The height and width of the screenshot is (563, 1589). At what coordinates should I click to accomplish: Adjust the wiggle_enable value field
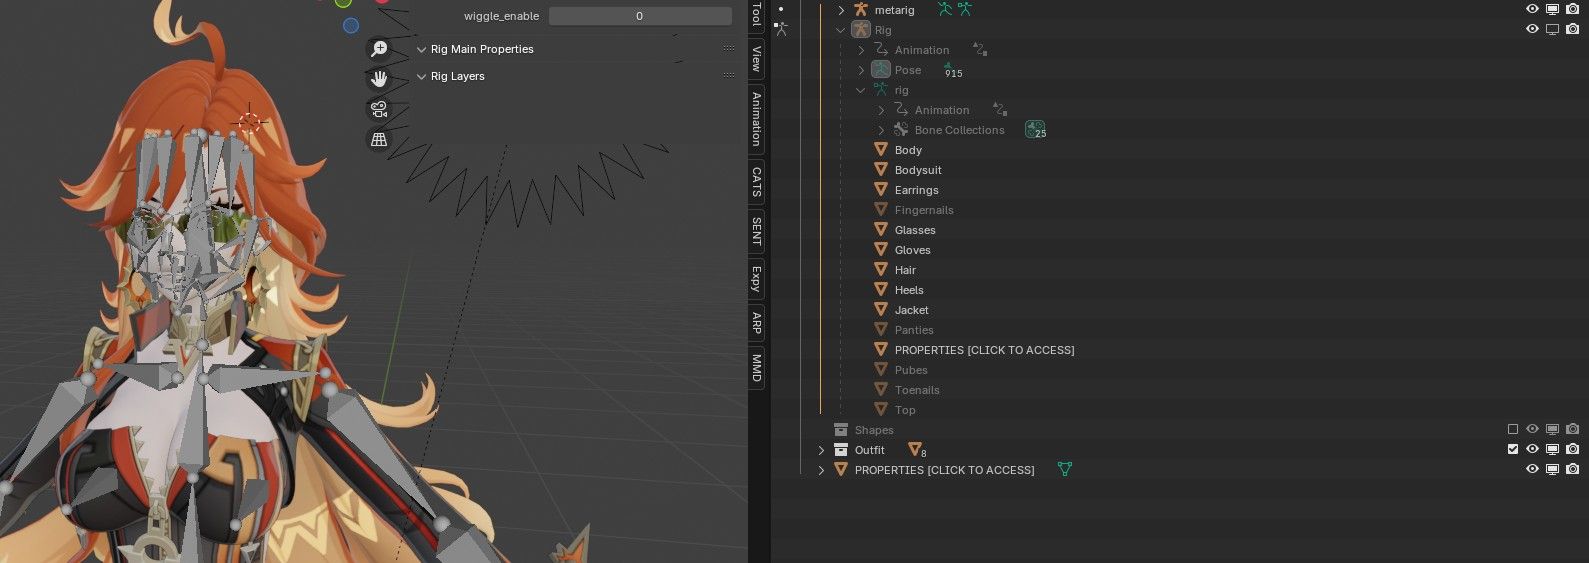point(640,16)
